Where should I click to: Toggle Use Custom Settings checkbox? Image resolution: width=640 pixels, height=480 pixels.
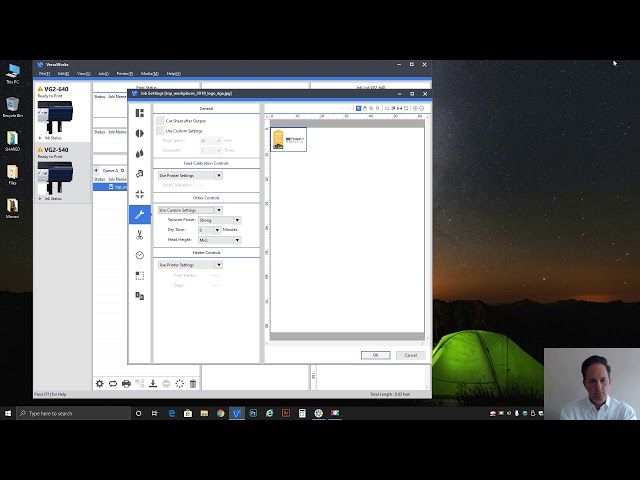tap(160, 130)
